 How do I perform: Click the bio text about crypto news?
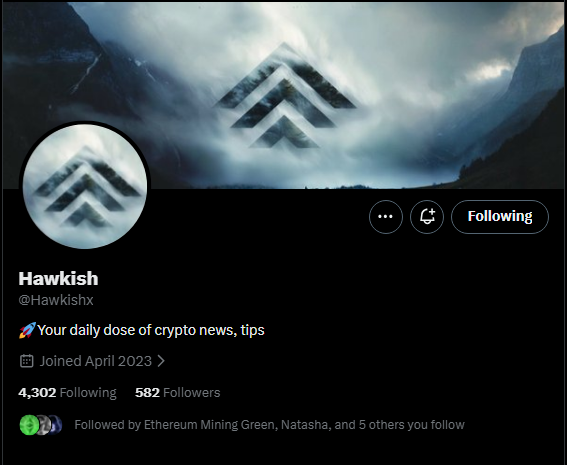(151, 330)
